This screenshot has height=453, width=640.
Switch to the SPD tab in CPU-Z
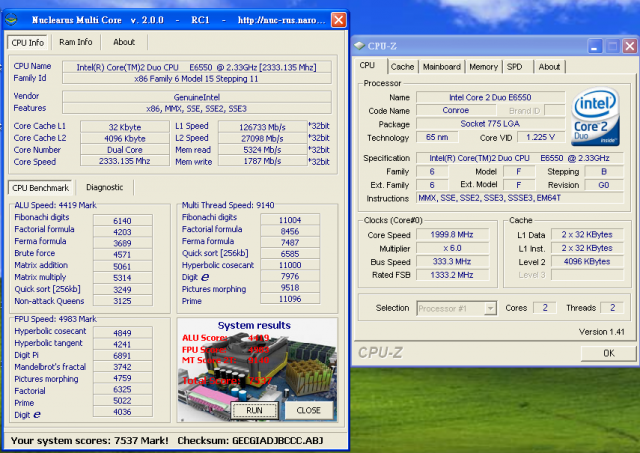click(514, 67)
